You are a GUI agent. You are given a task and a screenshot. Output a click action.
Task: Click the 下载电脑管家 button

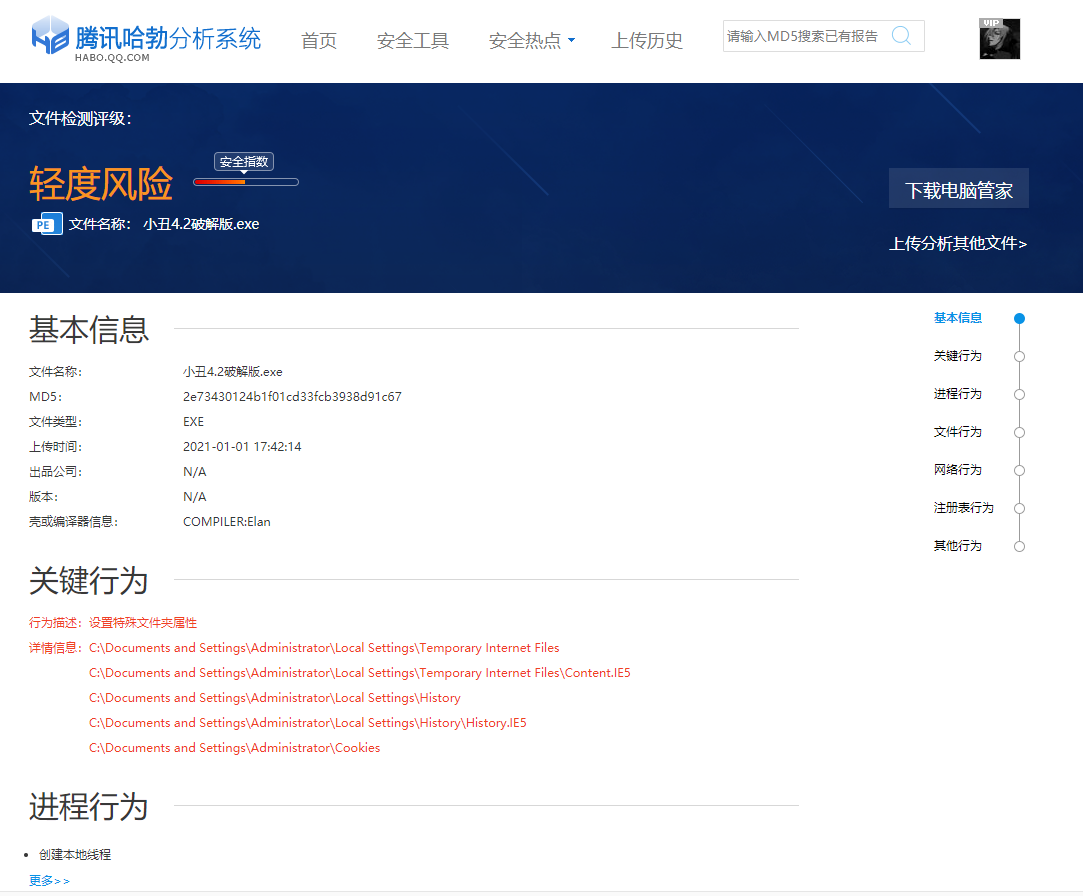tap(958, 189)
